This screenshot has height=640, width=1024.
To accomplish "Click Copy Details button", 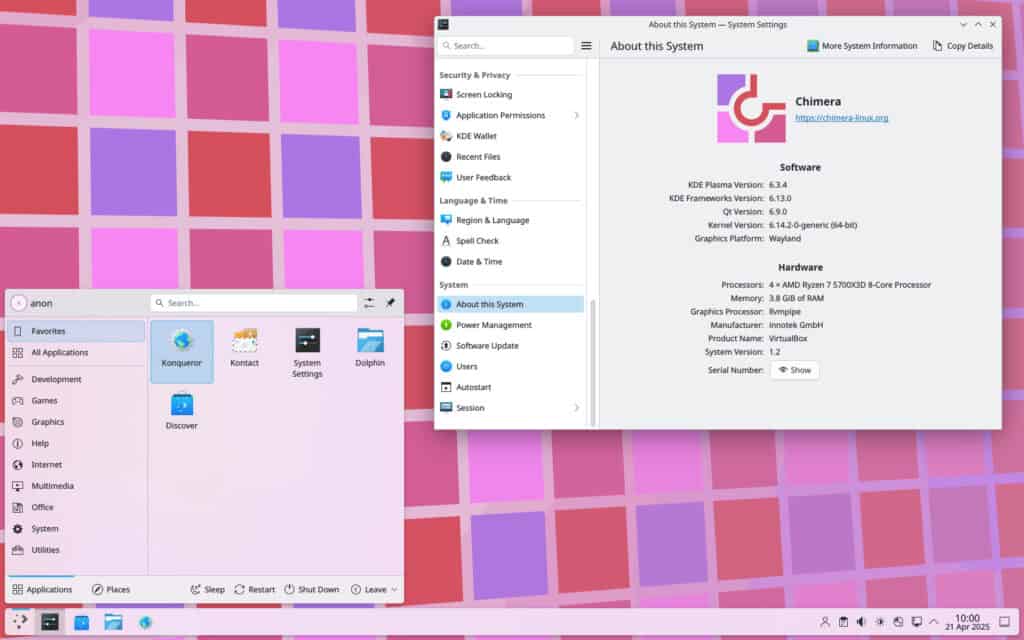I will (x=963, y=46).
